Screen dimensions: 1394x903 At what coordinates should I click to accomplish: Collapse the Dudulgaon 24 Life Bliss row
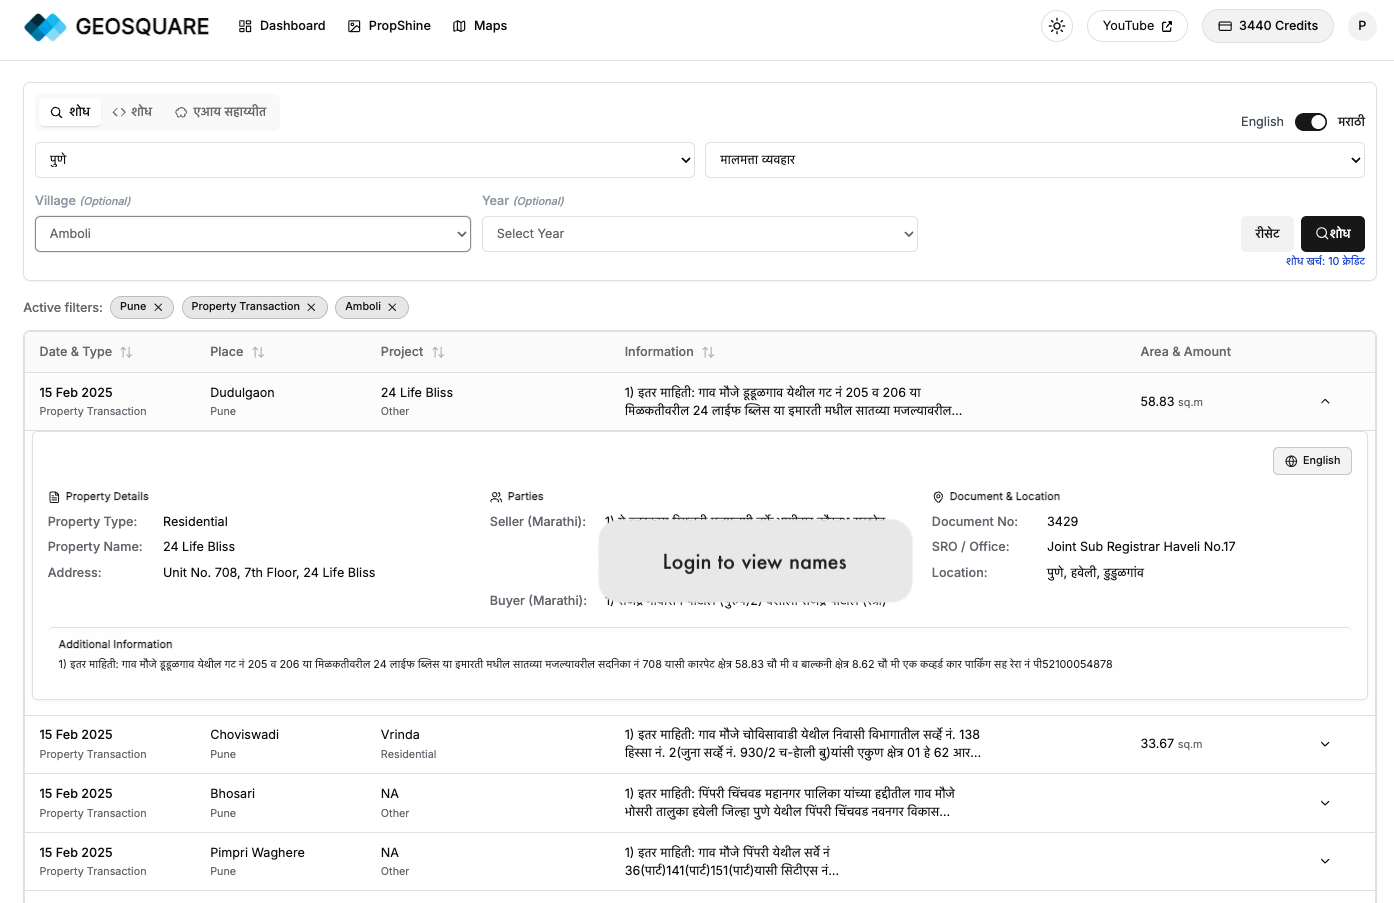click(x=1325, y=402)
